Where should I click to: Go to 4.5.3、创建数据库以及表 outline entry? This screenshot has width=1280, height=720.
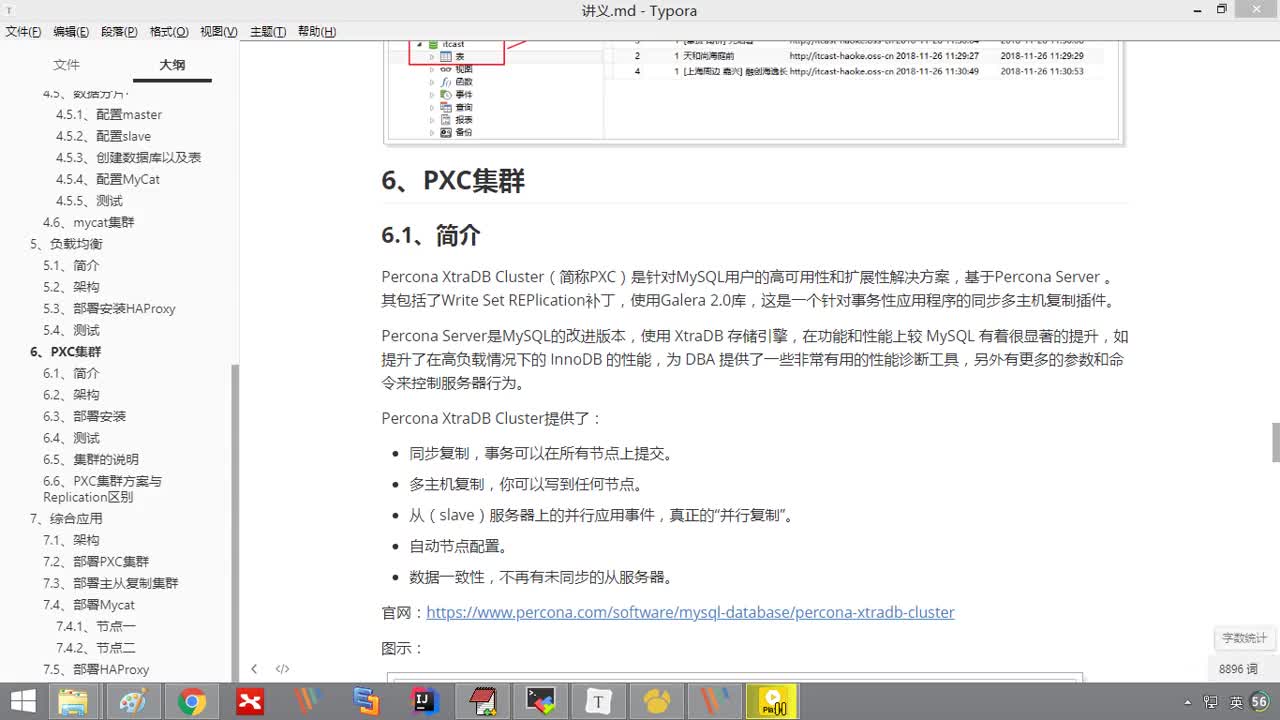(x=129, y=158)
